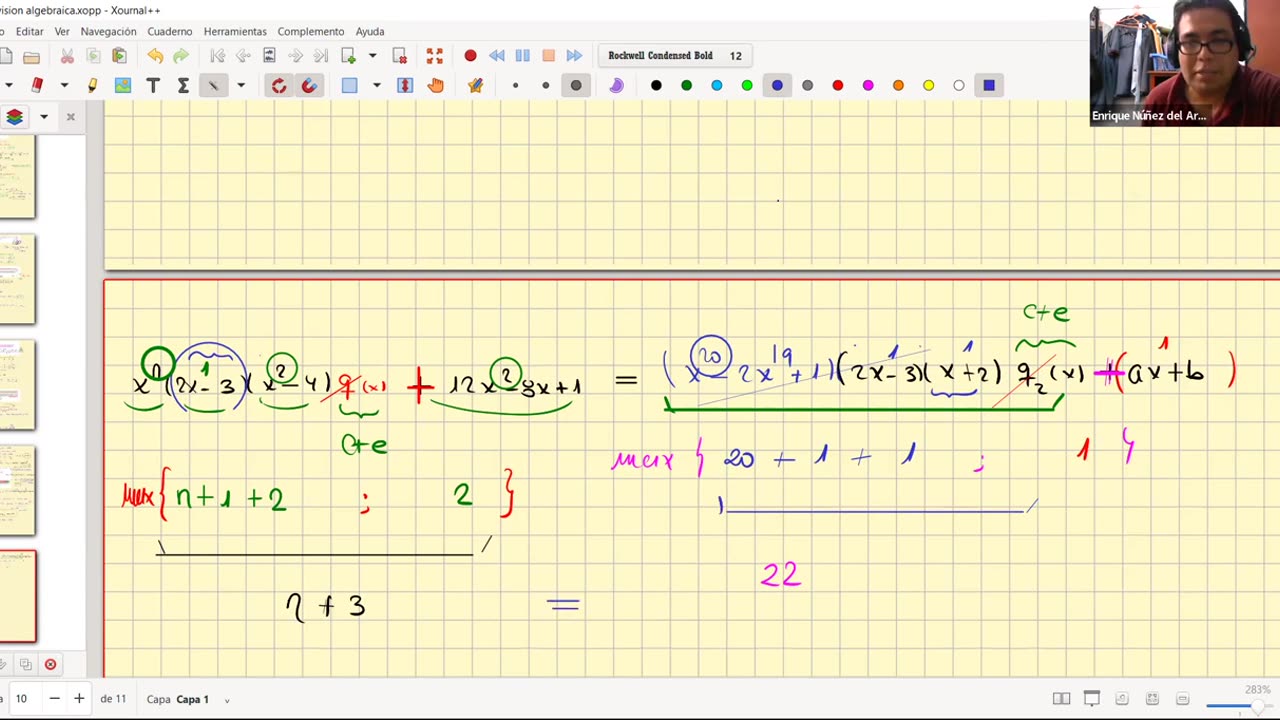Go to the first page
Screen dimensions: 1280x720
click(217, 56)
